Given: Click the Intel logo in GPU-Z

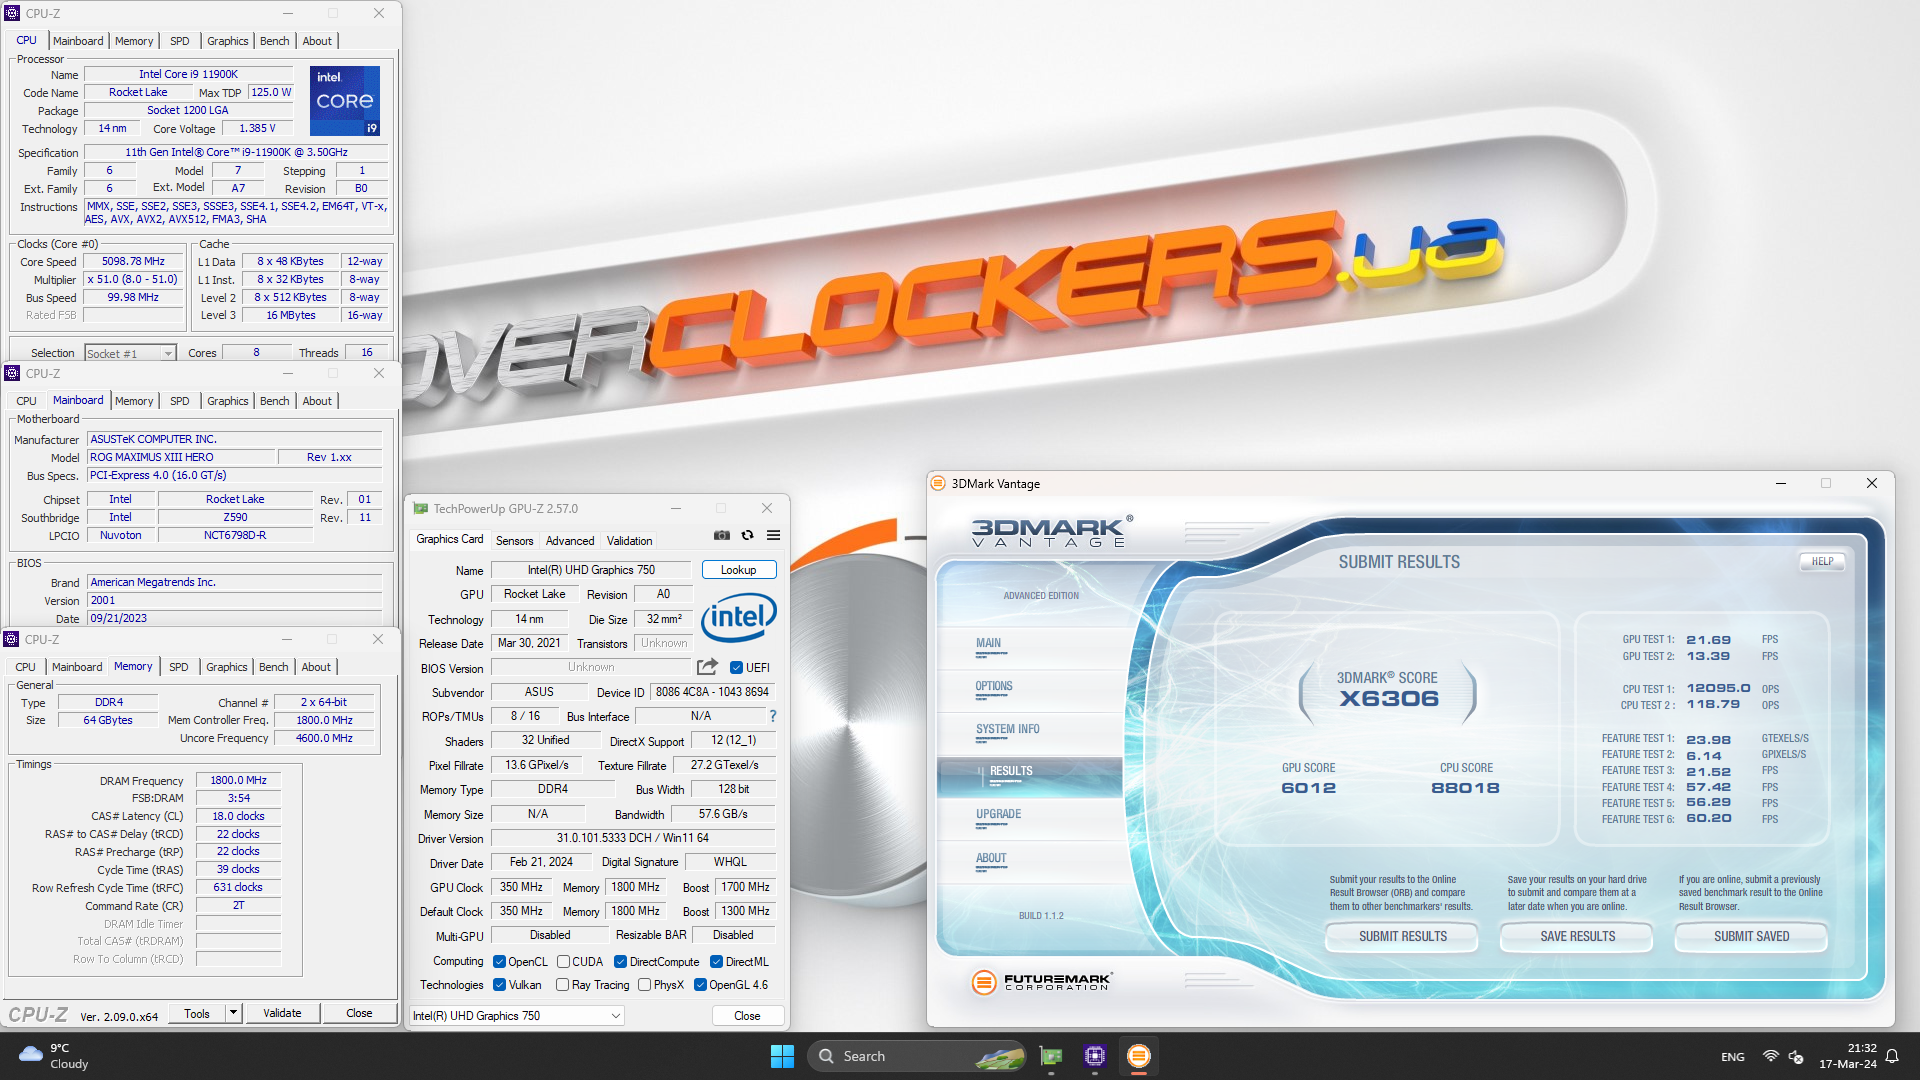Looking at the screenshot, I should point(739,617).
